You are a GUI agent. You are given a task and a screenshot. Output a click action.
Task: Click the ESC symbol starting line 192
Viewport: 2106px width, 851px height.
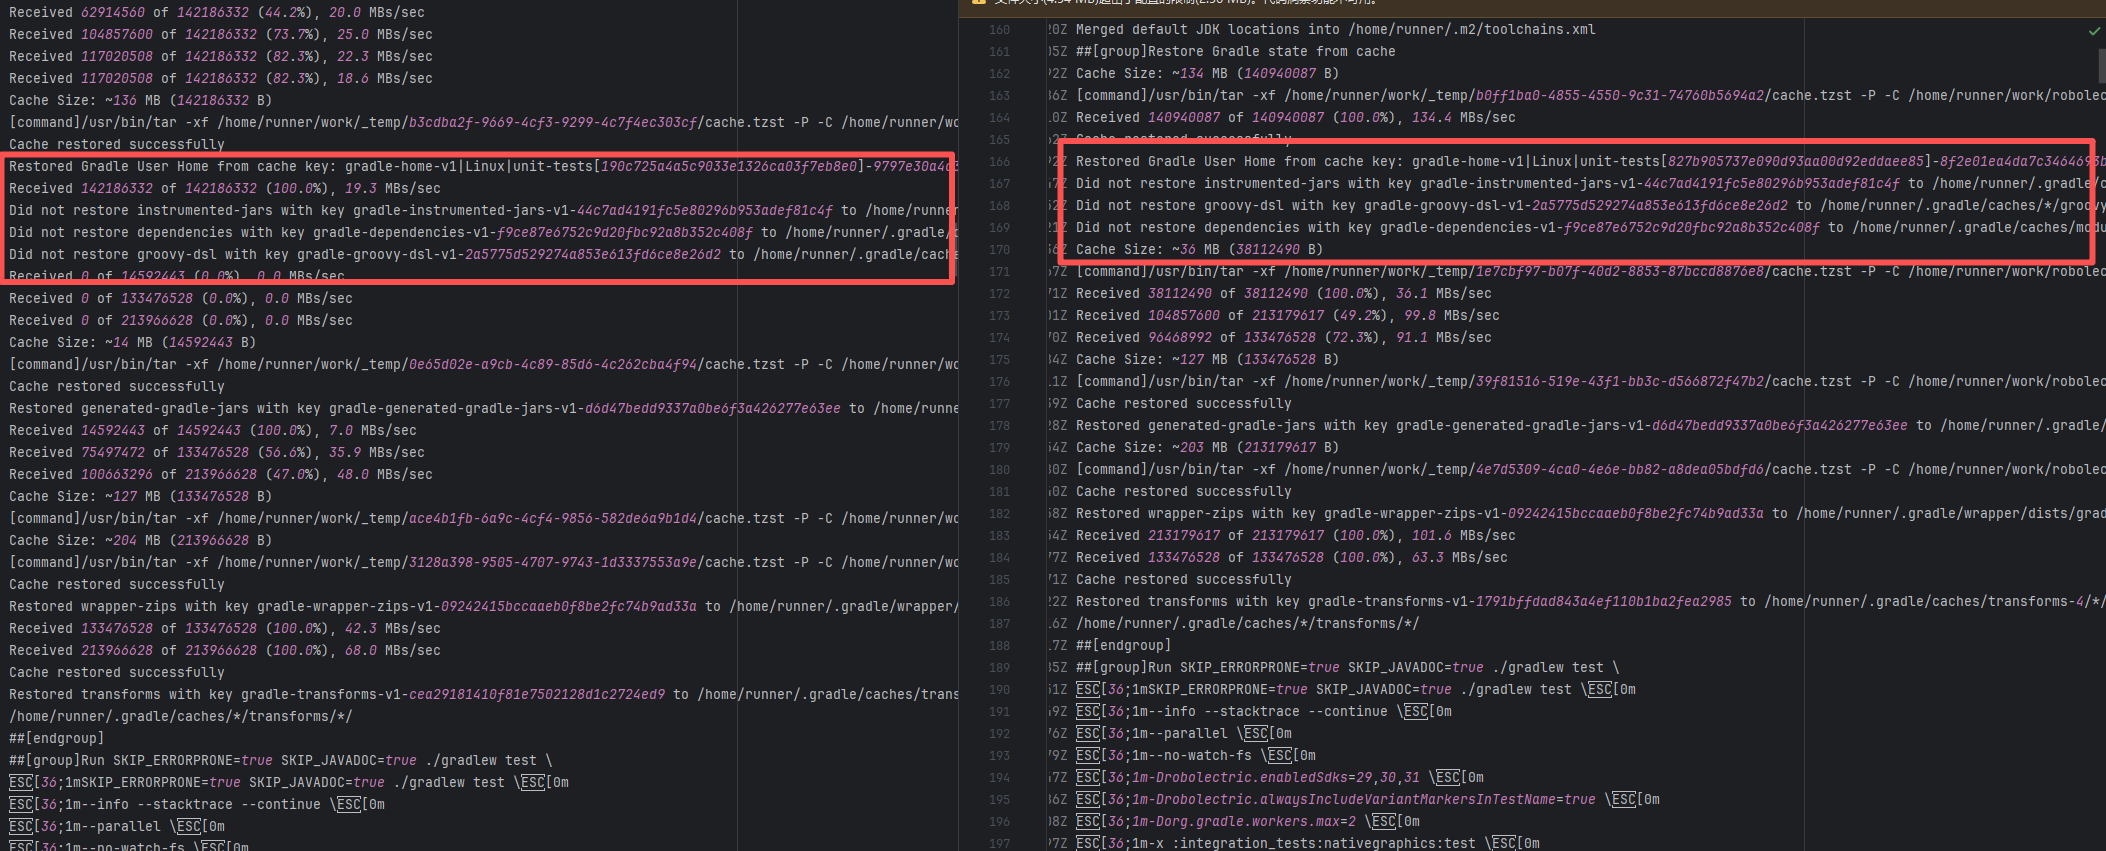pyautogui.click(x=1087, y=734)
